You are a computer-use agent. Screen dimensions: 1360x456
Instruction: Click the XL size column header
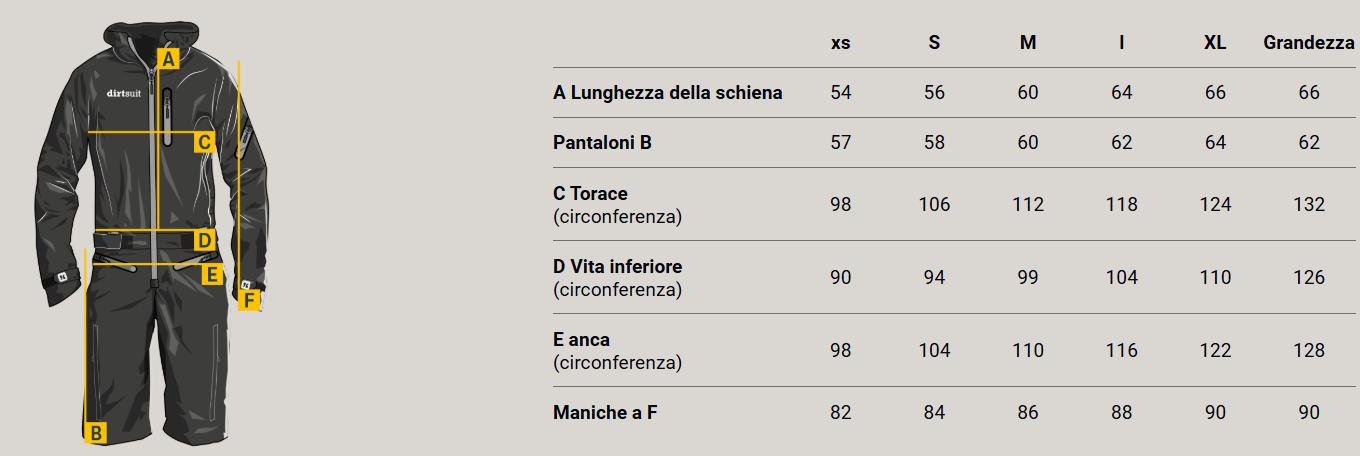click(1215, 43)
